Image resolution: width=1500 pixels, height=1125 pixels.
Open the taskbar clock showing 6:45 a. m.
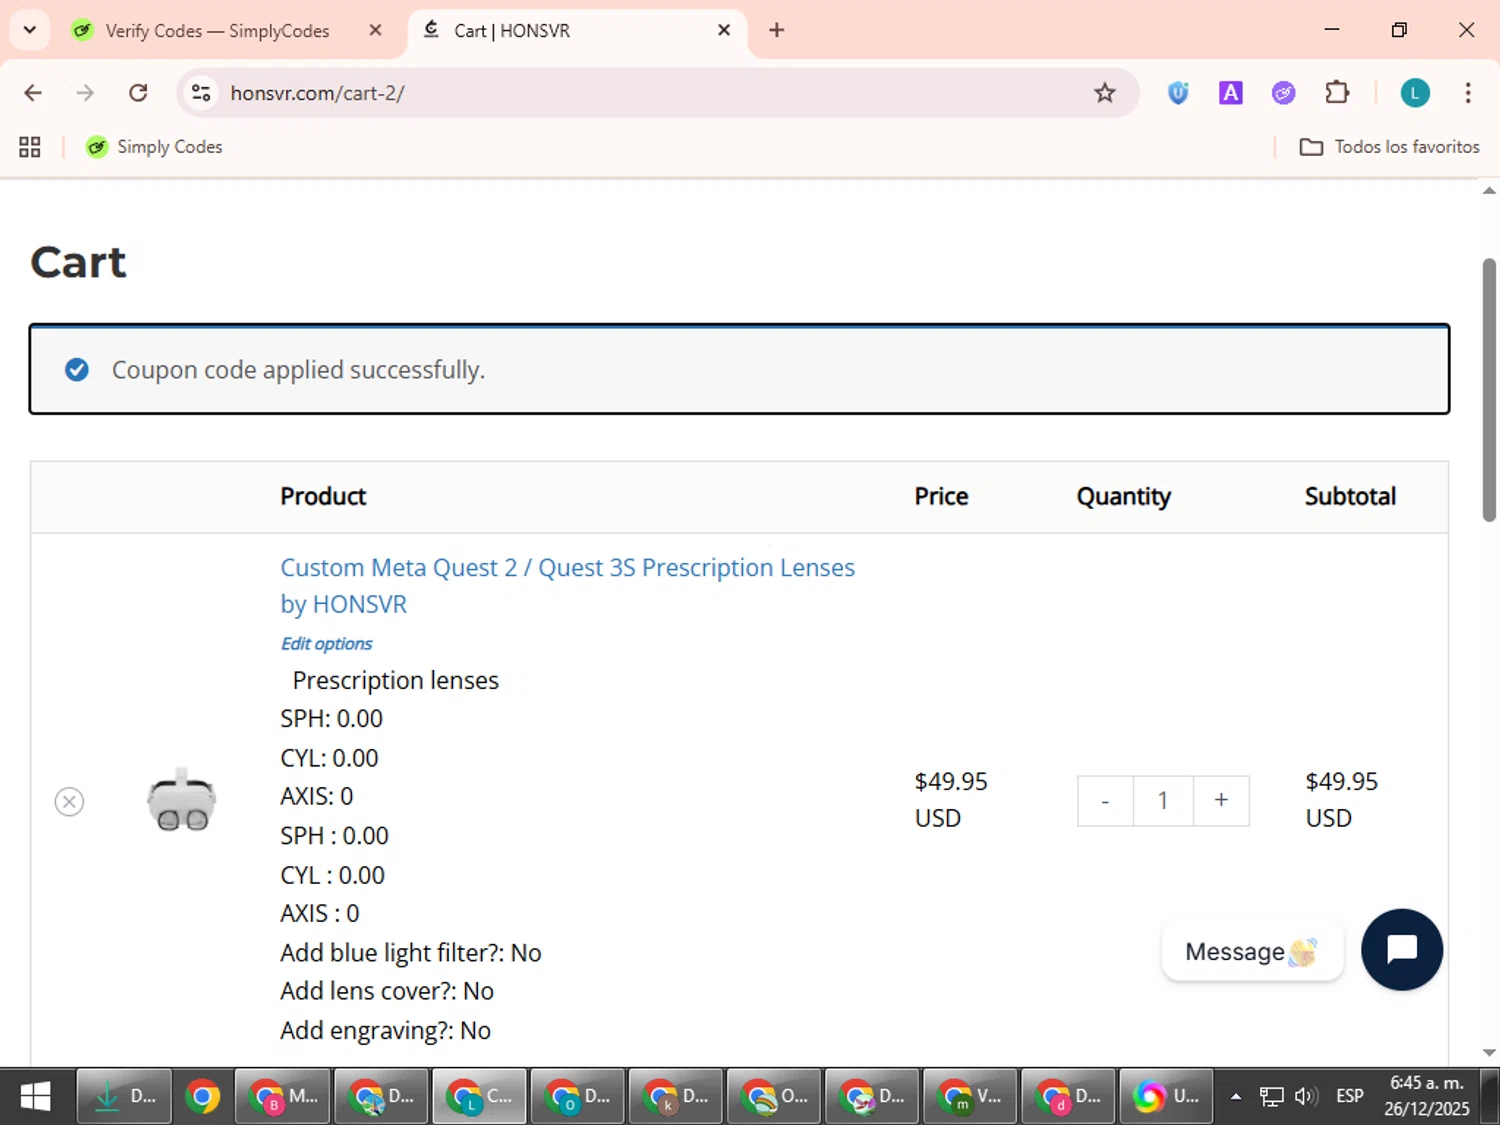tap(1426, 1096)
